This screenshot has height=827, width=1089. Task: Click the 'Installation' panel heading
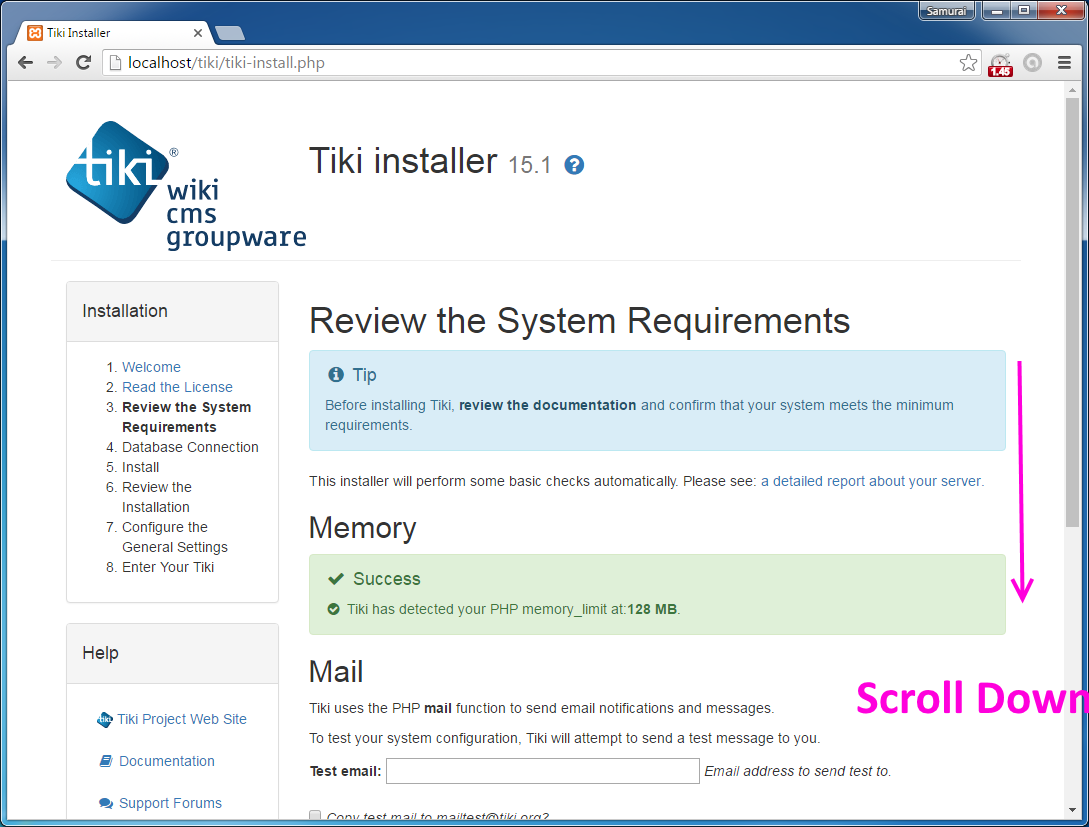[x=125, y=311]
